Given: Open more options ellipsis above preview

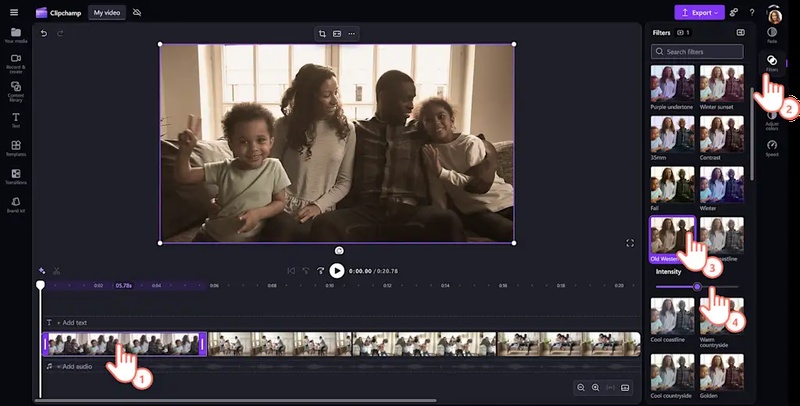Looking at the screenshot, I should coord(351,33).
